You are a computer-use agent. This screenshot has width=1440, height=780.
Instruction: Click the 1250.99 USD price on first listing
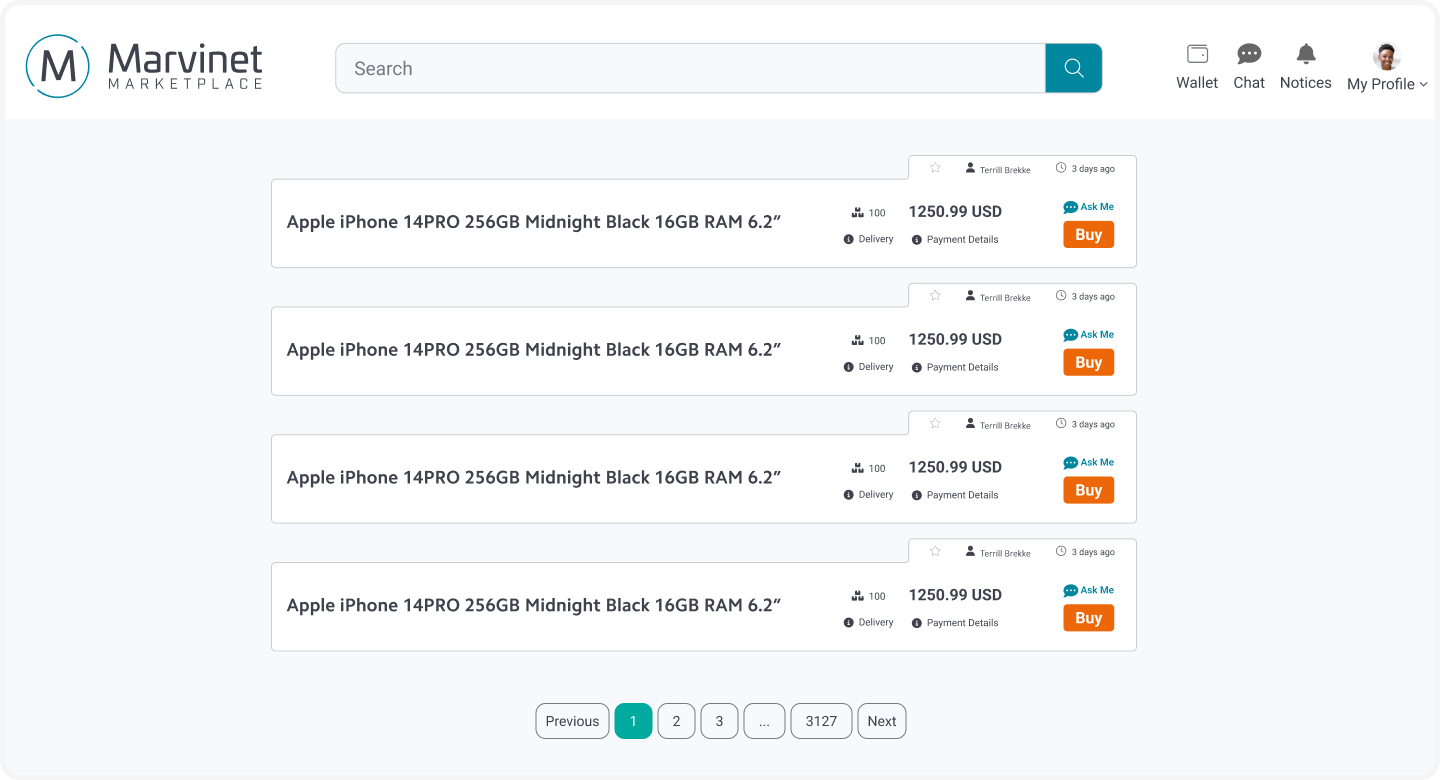click(955, 212)
